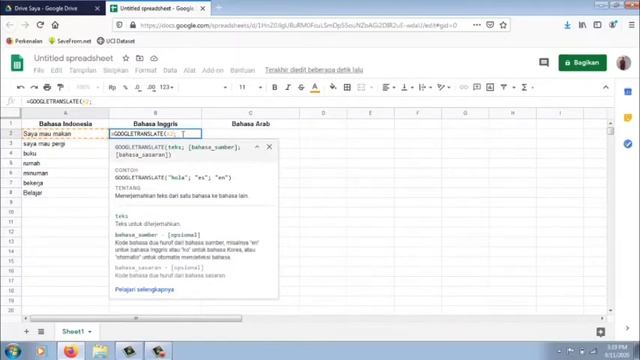
Task: Open Functions sigma dropdown
Action: 527,87
